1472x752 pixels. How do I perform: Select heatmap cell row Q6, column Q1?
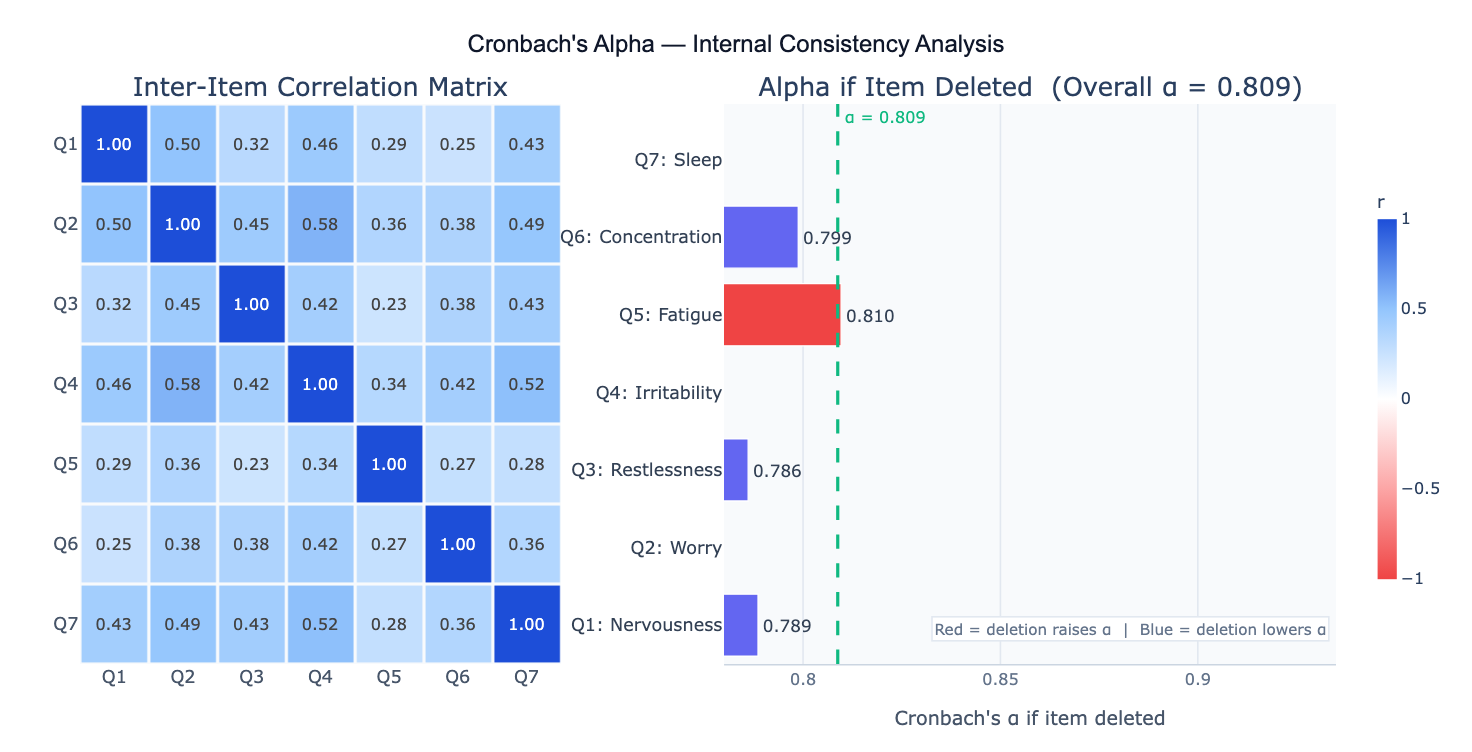coord(114,544)
